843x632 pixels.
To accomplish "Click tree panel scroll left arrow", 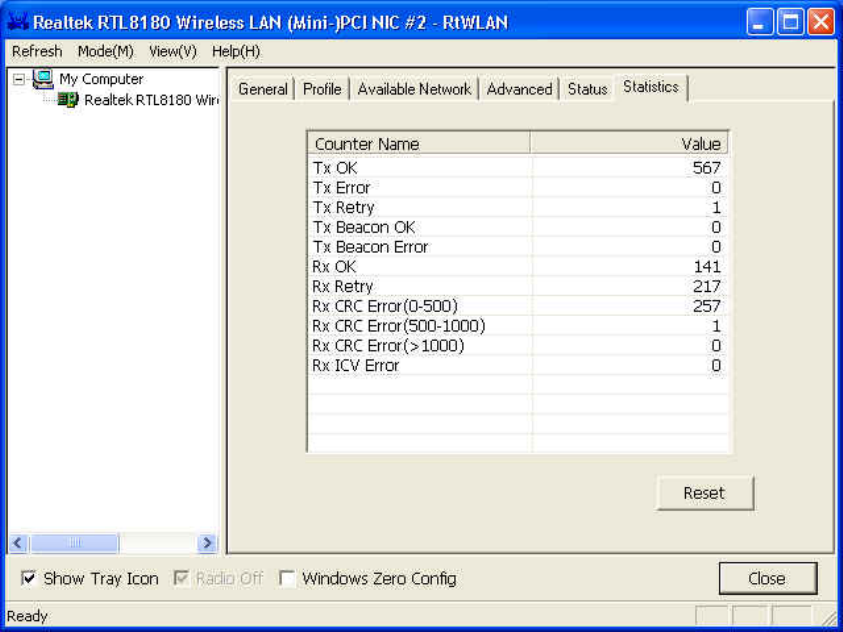I will [x=18, y=543].
